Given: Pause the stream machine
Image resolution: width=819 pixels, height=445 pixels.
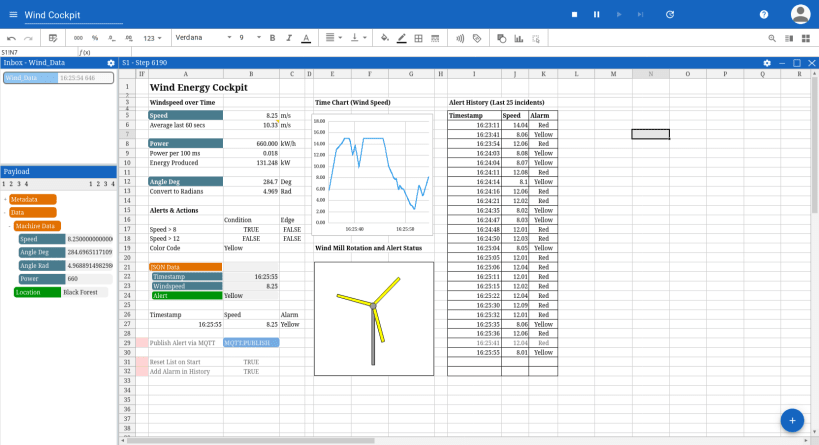Looking at the screenshot, I should [x=596, y=15].
